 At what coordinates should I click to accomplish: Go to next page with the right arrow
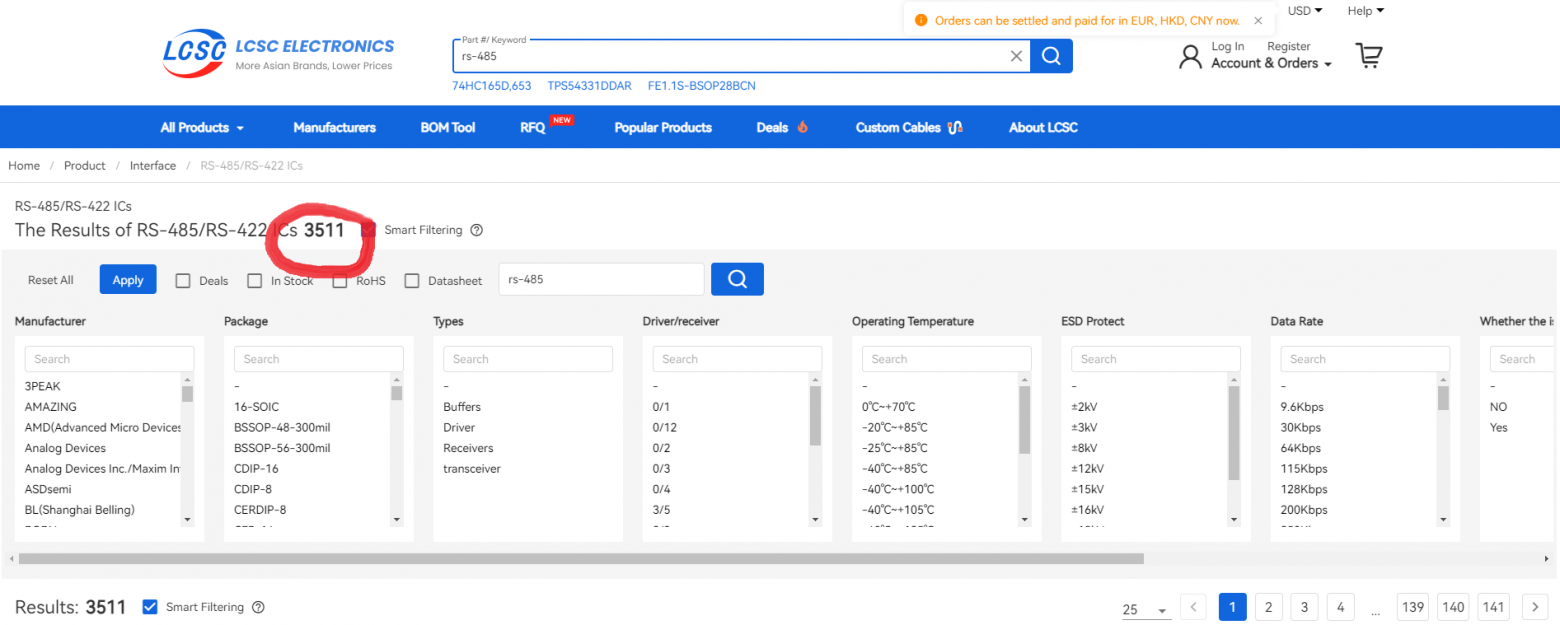pos(1535,607)
